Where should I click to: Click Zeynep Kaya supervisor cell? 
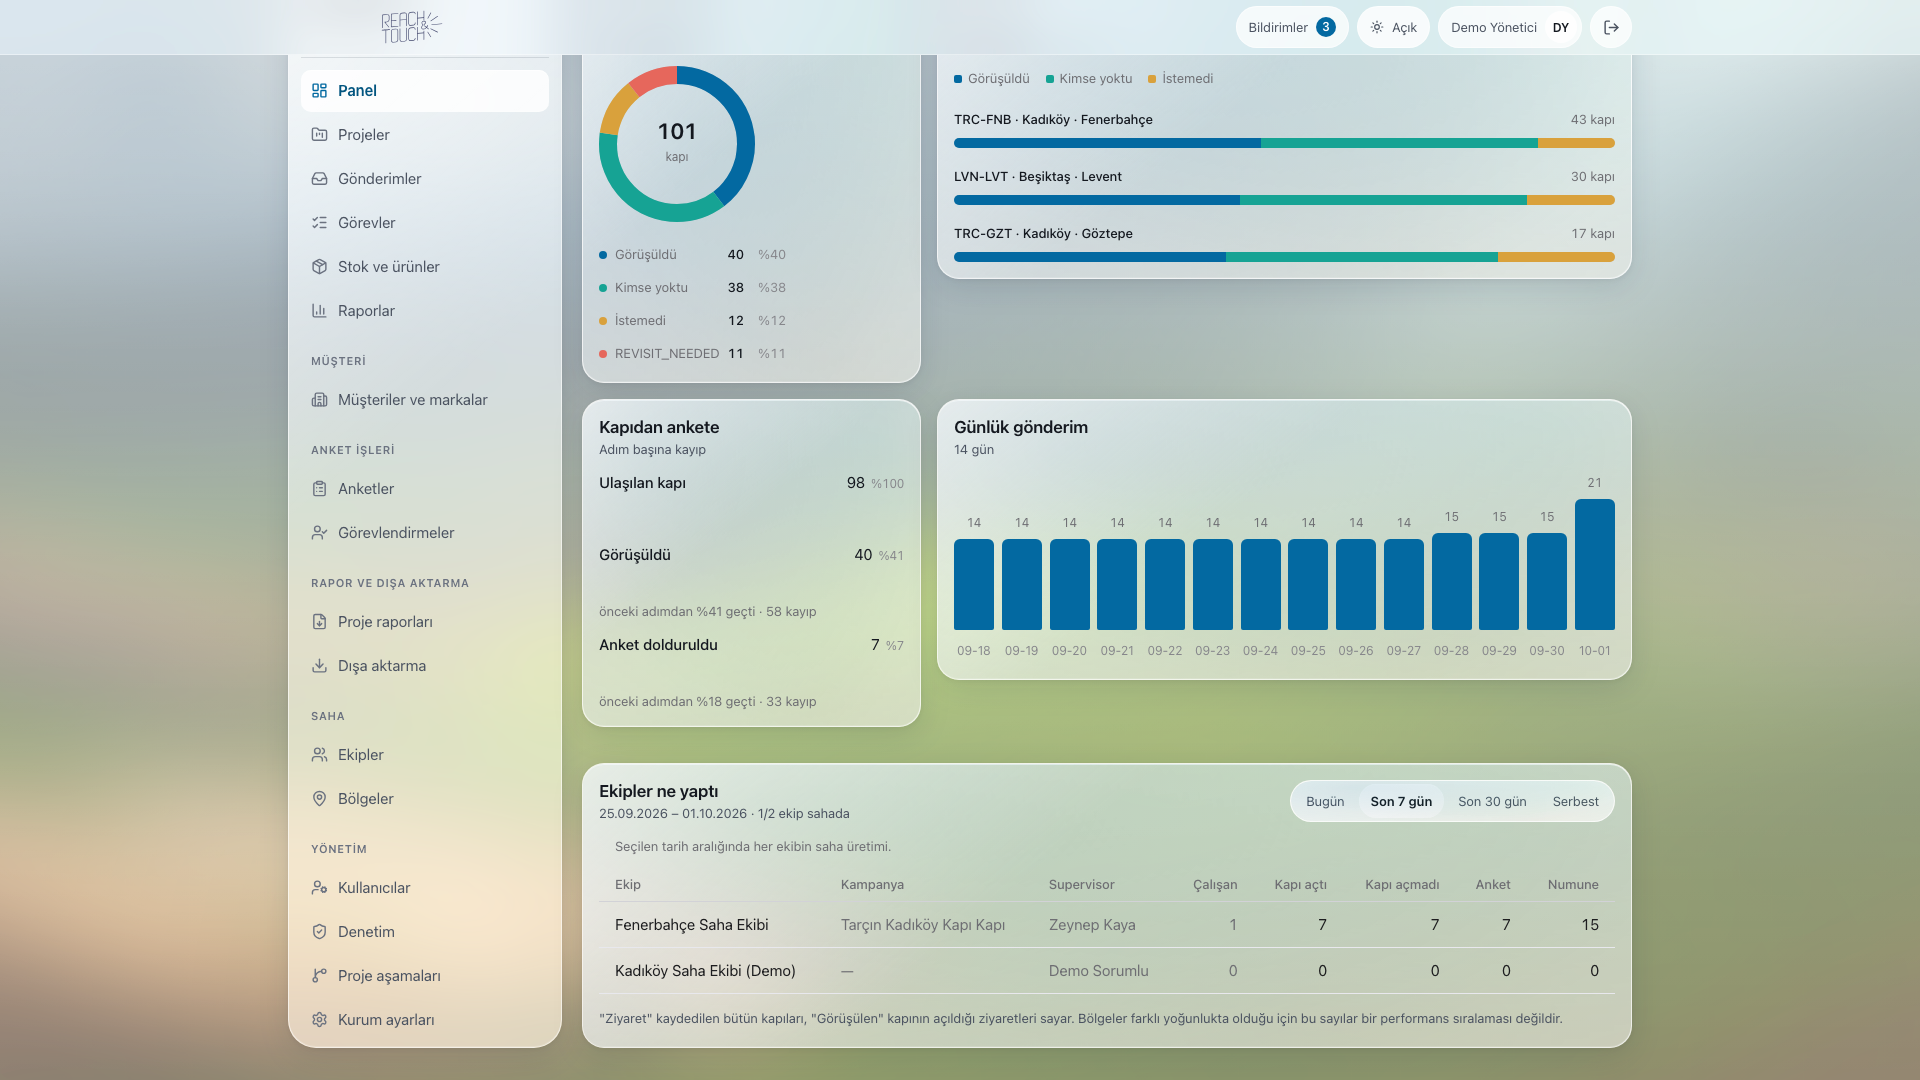pyautogui.click(x=1092, y=925)
